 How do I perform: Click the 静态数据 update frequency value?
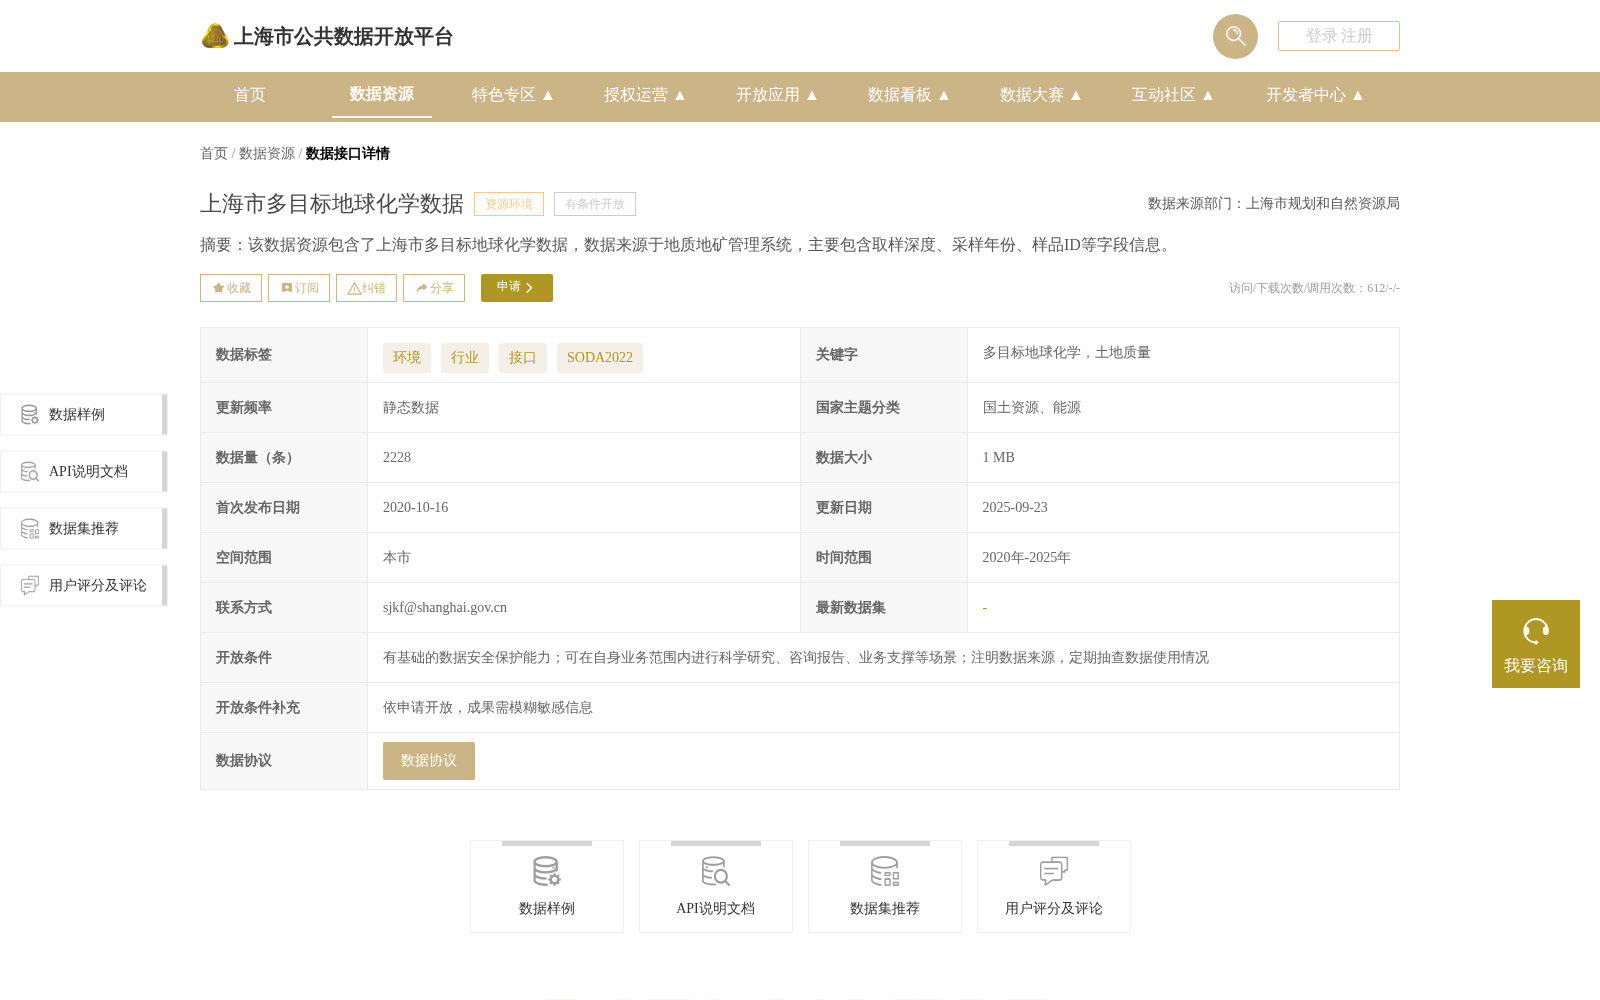click(411, 408)
